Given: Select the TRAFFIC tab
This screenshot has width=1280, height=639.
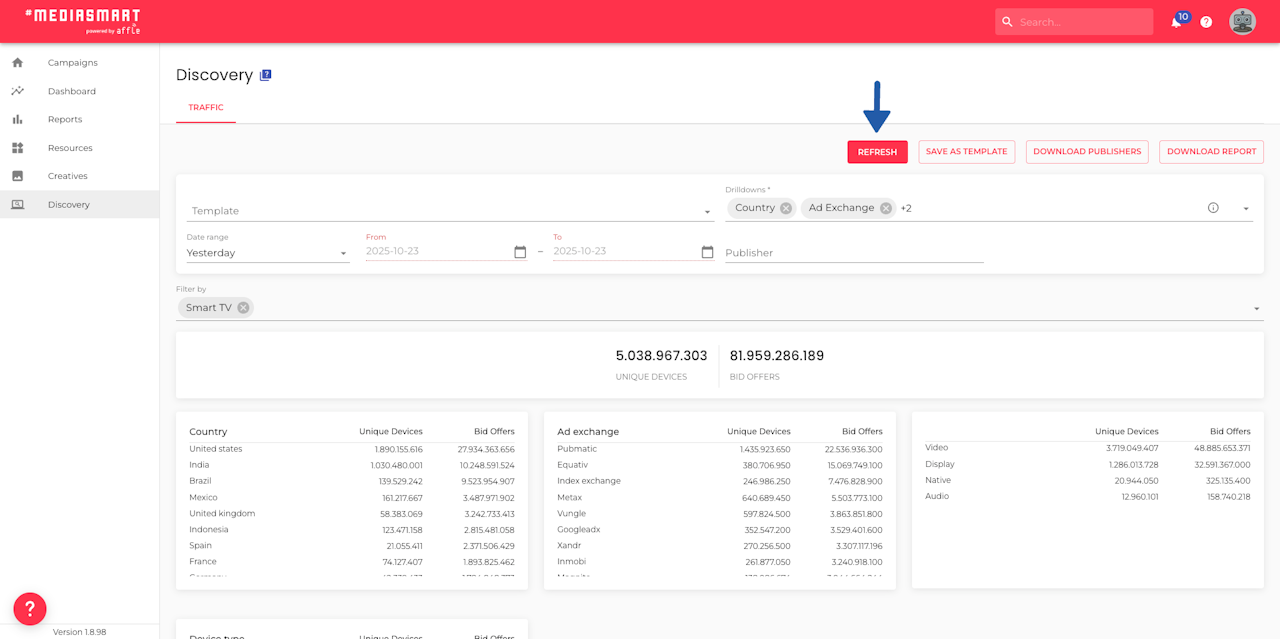Looking at the screenshot, I should pos(206,107).
